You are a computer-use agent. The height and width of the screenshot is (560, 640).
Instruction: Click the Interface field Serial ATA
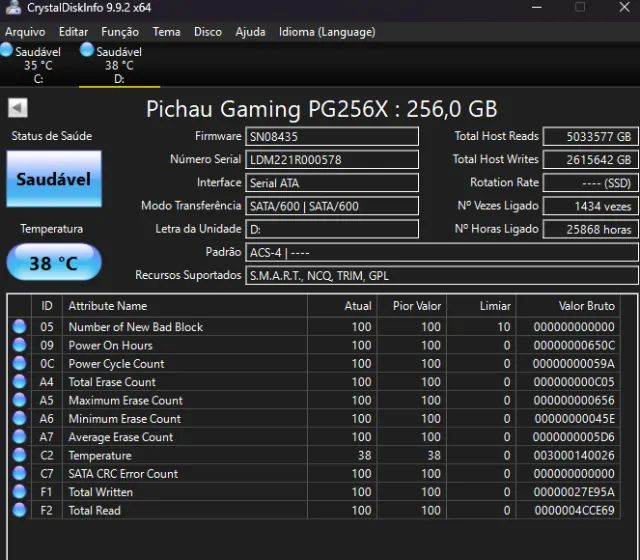tap(332, 183)
